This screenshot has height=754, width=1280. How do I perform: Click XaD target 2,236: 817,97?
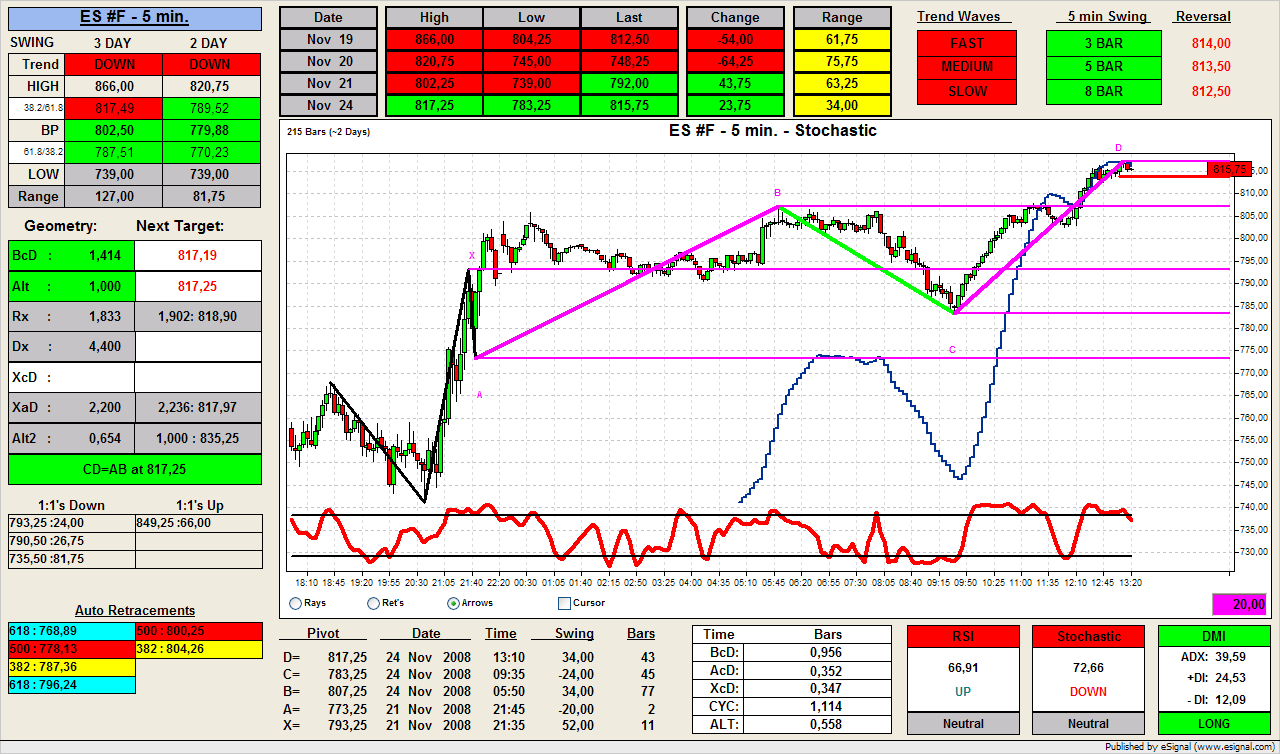198,407
